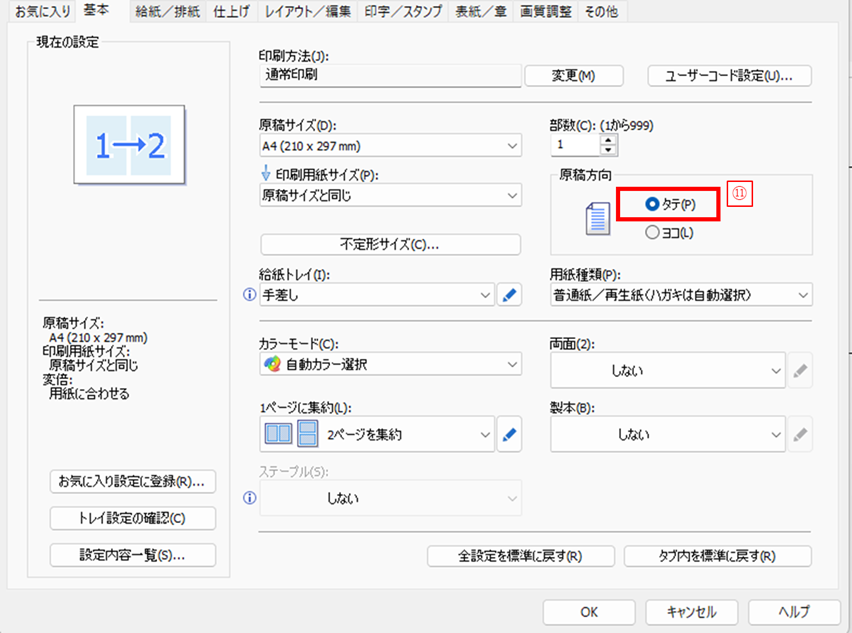Increase 部数 with the up arrow
This screenshot has width=852, height=633.
(609, 140)
